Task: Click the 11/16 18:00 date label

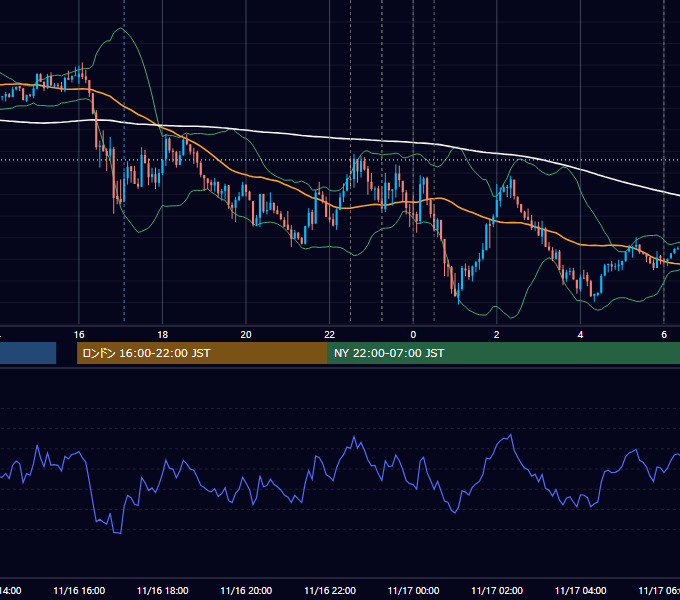Action: point(163,591)
